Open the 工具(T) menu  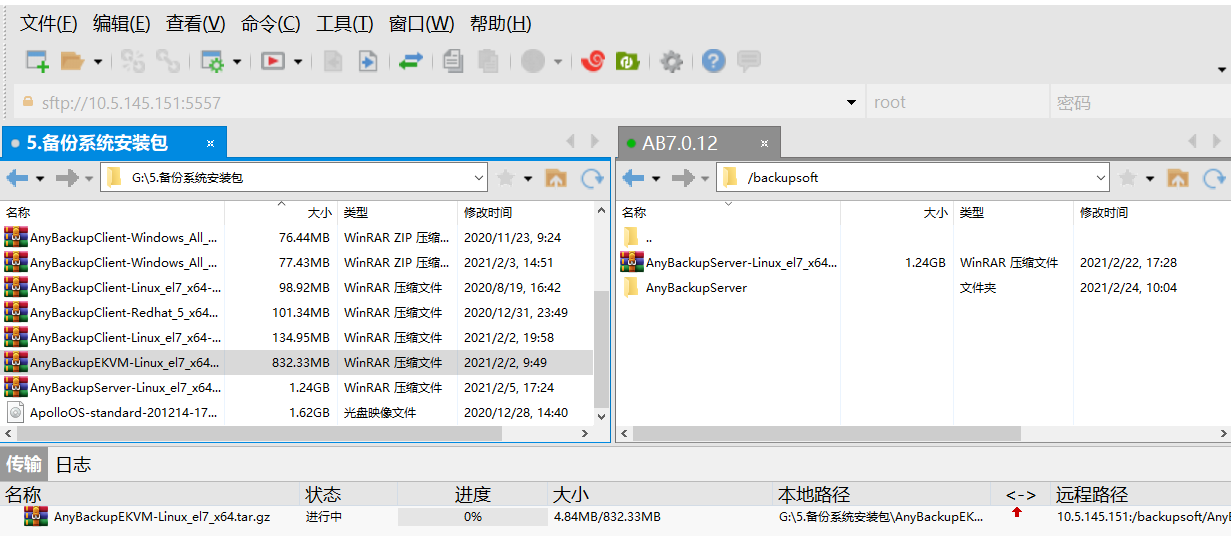click(345, 24)
